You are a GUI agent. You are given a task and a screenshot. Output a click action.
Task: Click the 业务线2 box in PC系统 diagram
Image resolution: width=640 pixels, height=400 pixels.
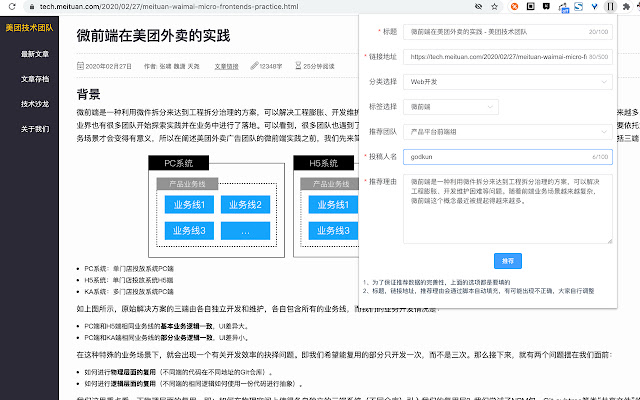245,204
